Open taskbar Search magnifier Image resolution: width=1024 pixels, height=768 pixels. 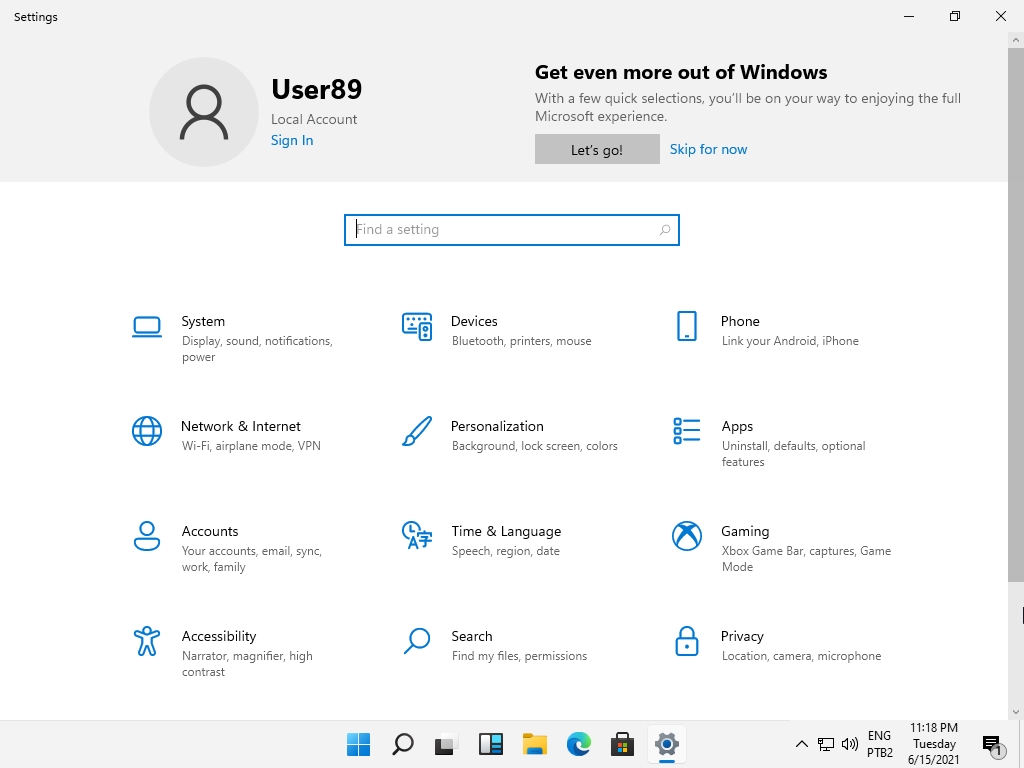[x=402, y=744]
